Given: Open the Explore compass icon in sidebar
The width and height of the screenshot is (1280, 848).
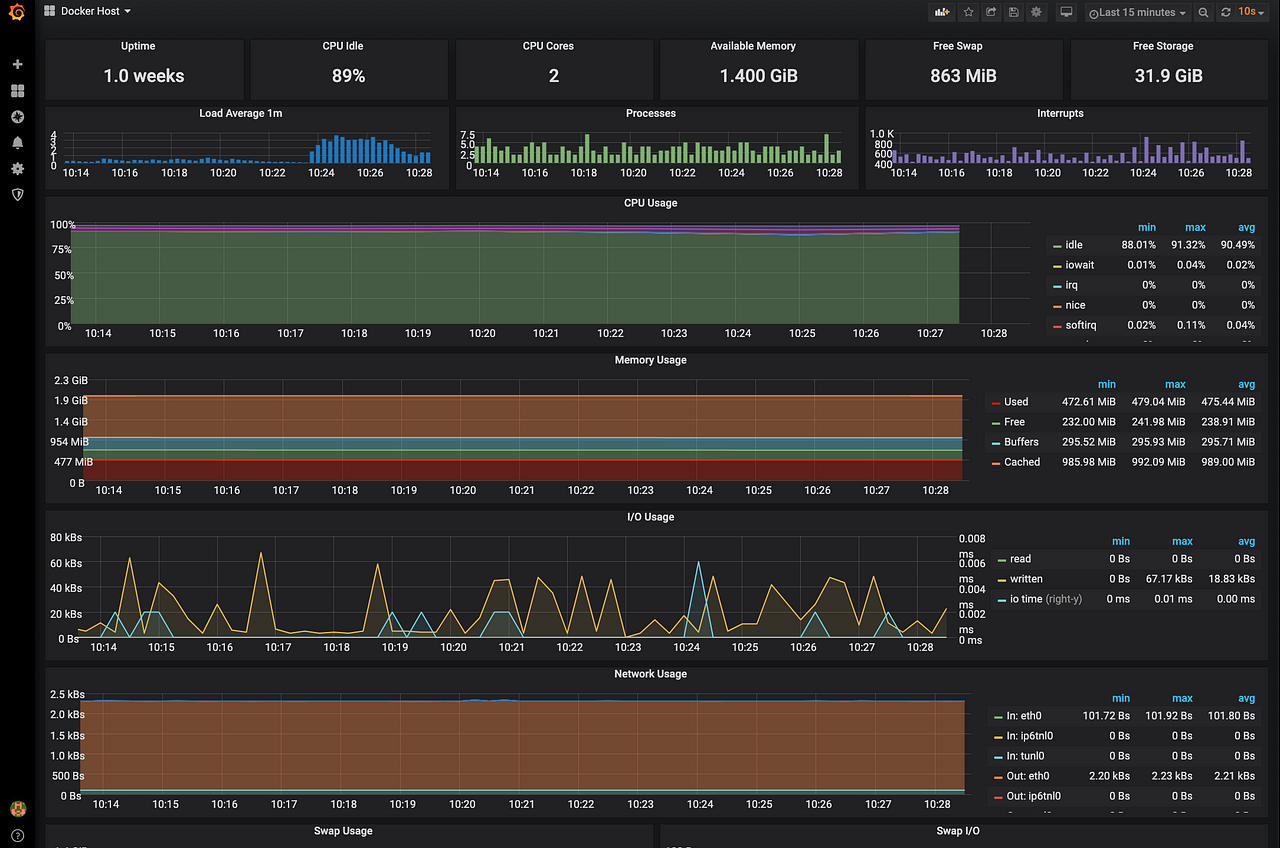Looking at the screenshot, I should click(x=17, y=116).
